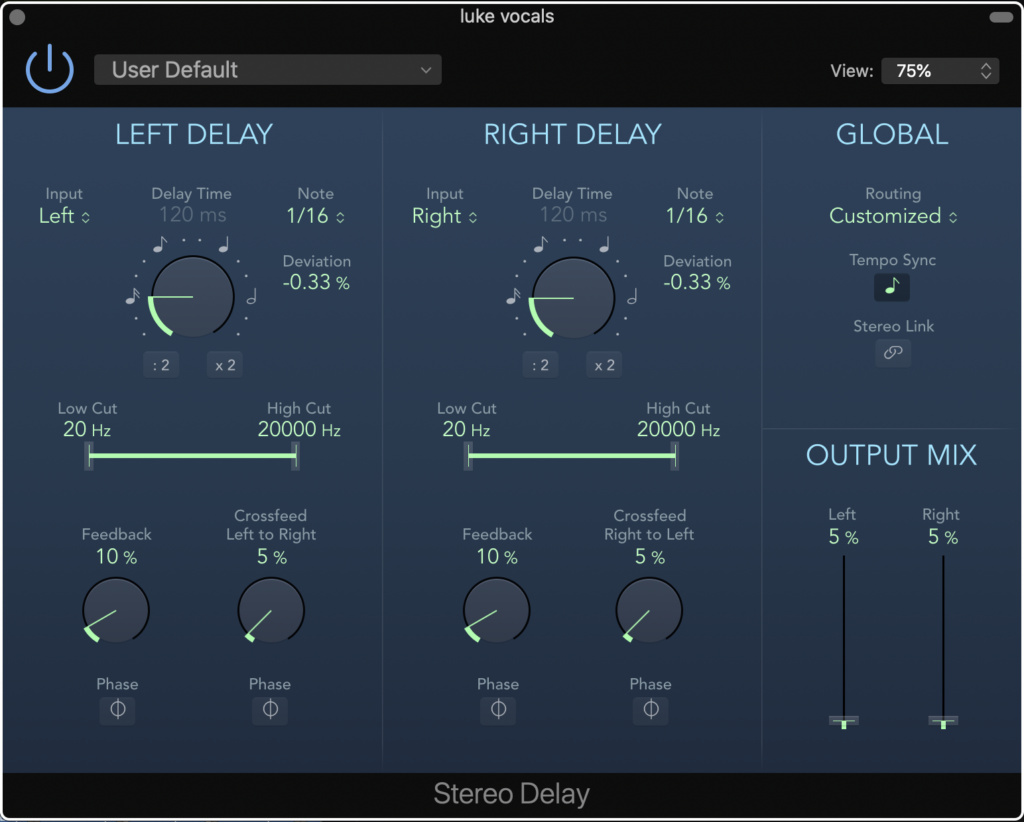Toggle Right Delay Feedback Phase invert
The width and height of the screenshot is (1024, 822).
(498, 709)
